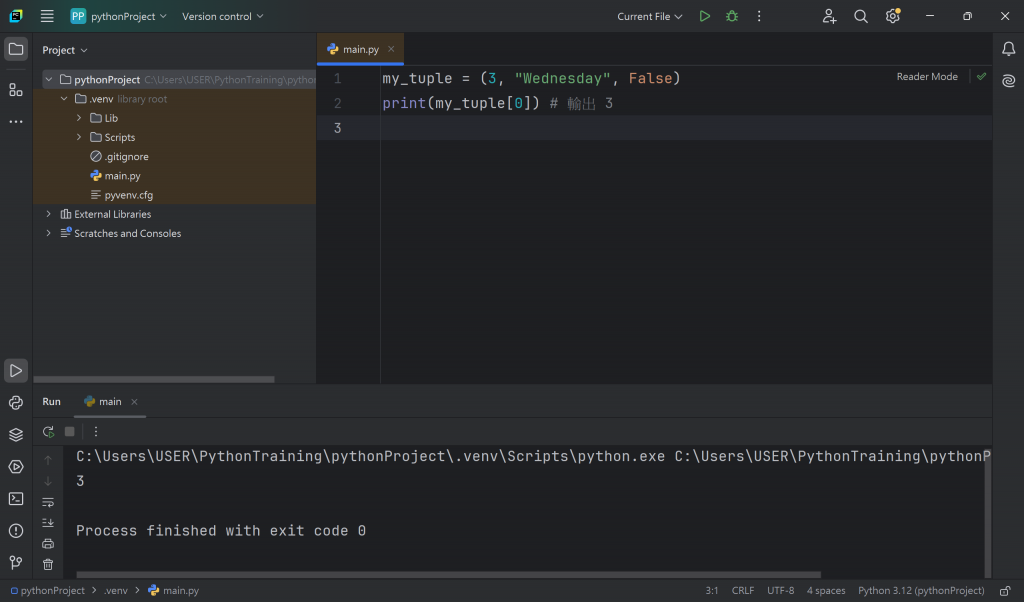The width and height of the screenshot is (1024, 602).
Task: Open Go to Line via 3:1 indicator
Action: tap(712, 591)
